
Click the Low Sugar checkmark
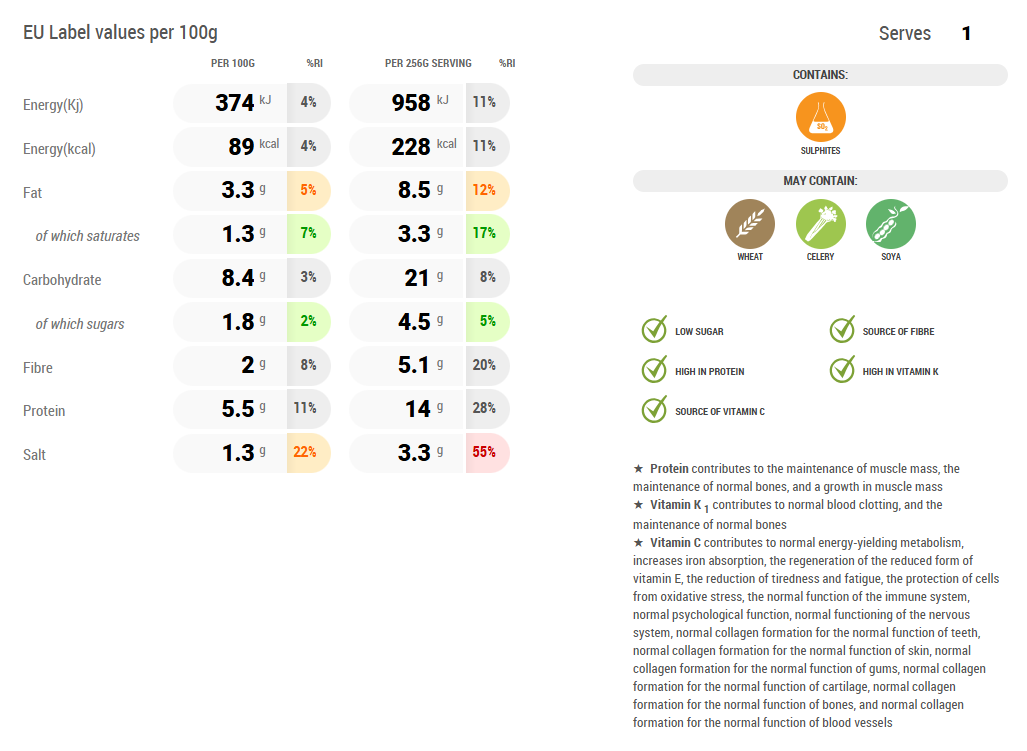point(654,330)
